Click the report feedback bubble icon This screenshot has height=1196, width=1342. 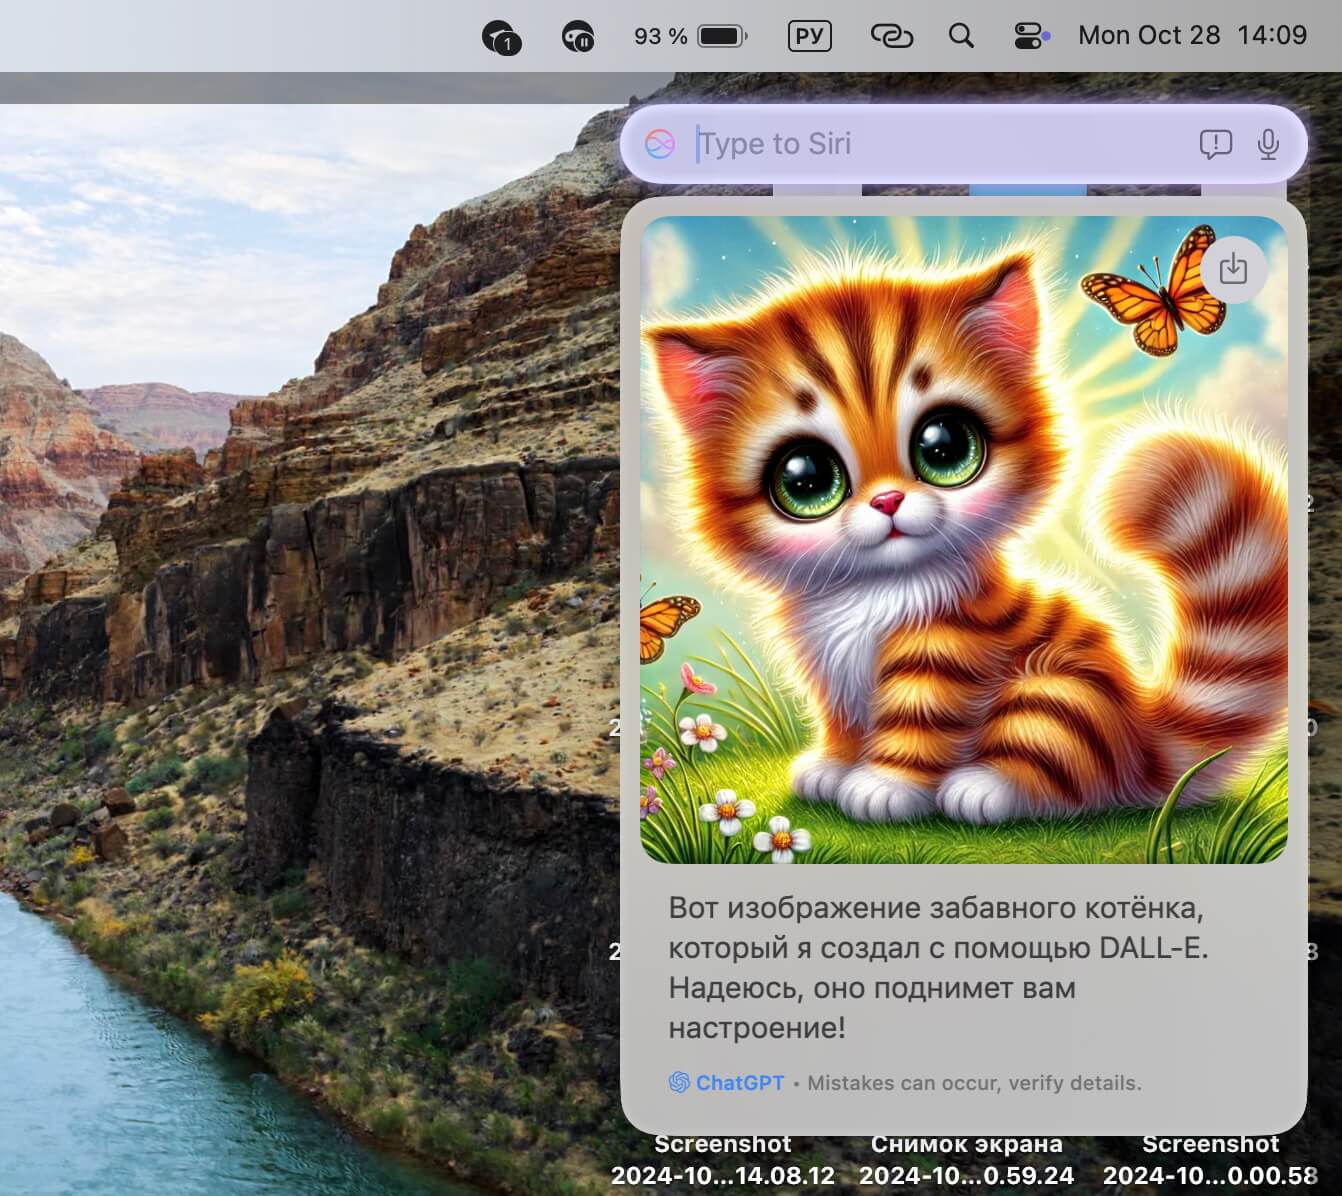tap(1215, 144)
